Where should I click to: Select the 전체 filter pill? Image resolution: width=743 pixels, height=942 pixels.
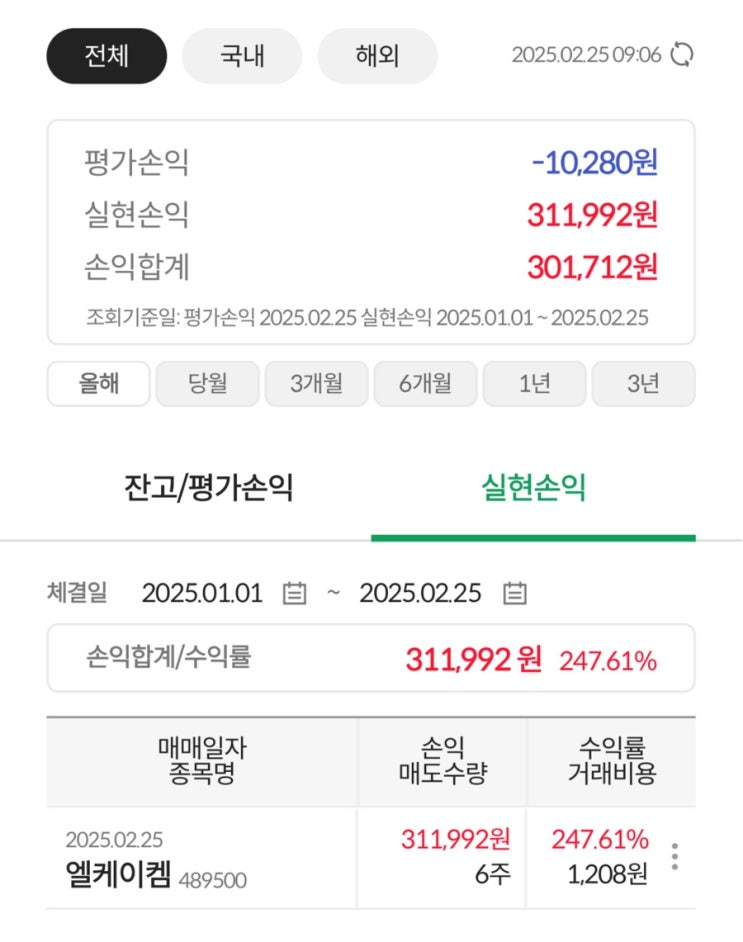(106, 55)
